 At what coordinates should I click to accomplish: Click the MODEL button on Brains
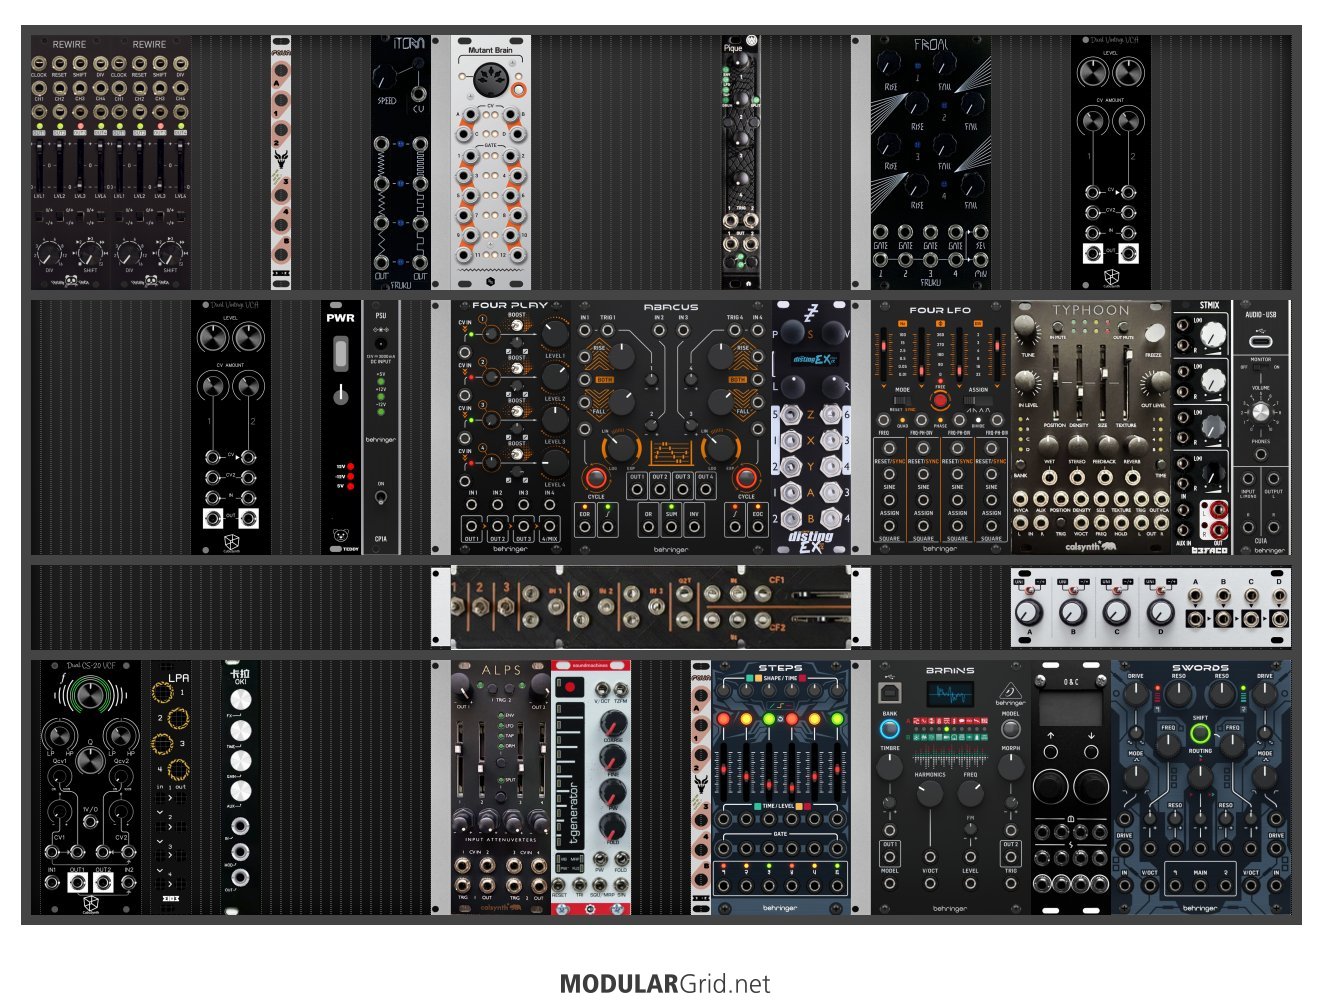click(x=1011, y=730)
